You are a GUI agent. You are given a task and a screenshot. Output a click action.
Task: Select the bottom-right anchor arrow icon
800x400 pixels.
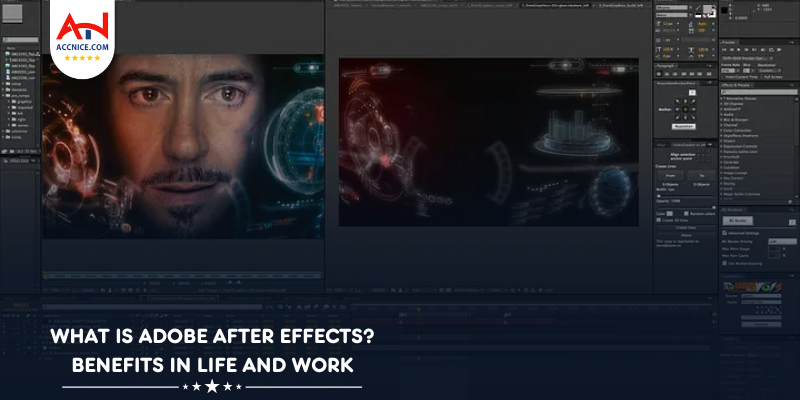(693, 117)
